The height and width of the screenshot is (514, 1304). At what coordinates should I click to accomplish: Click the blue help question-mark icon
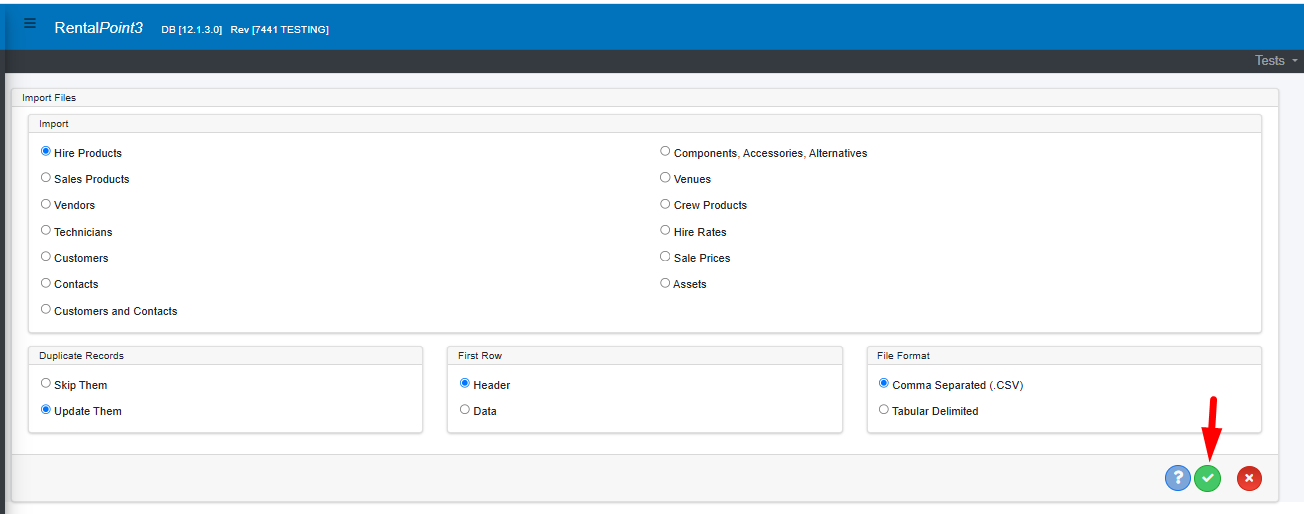click(1177, 478)
